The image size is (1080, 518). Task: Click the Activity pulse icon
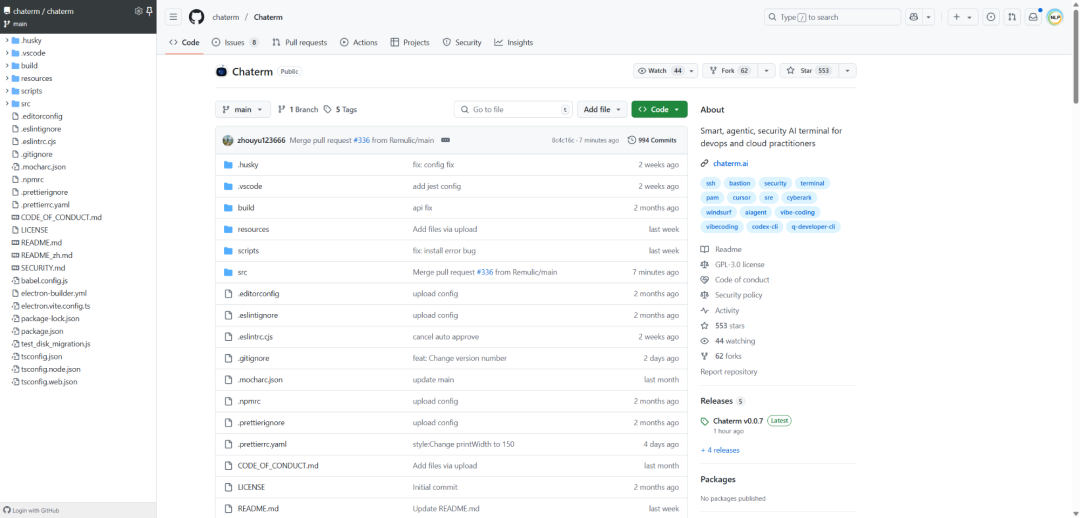pos(705,311)
